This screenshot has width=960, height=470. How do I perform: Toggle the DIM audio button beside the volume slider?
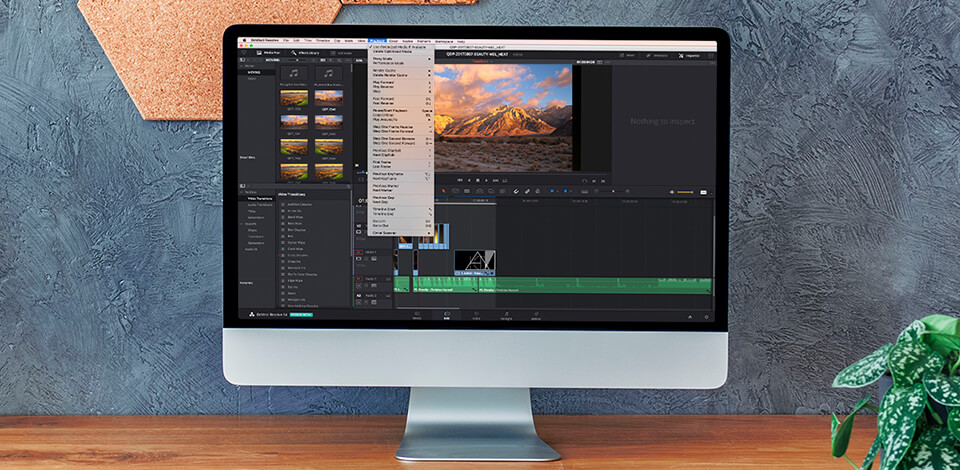click(x=703, y=192)
